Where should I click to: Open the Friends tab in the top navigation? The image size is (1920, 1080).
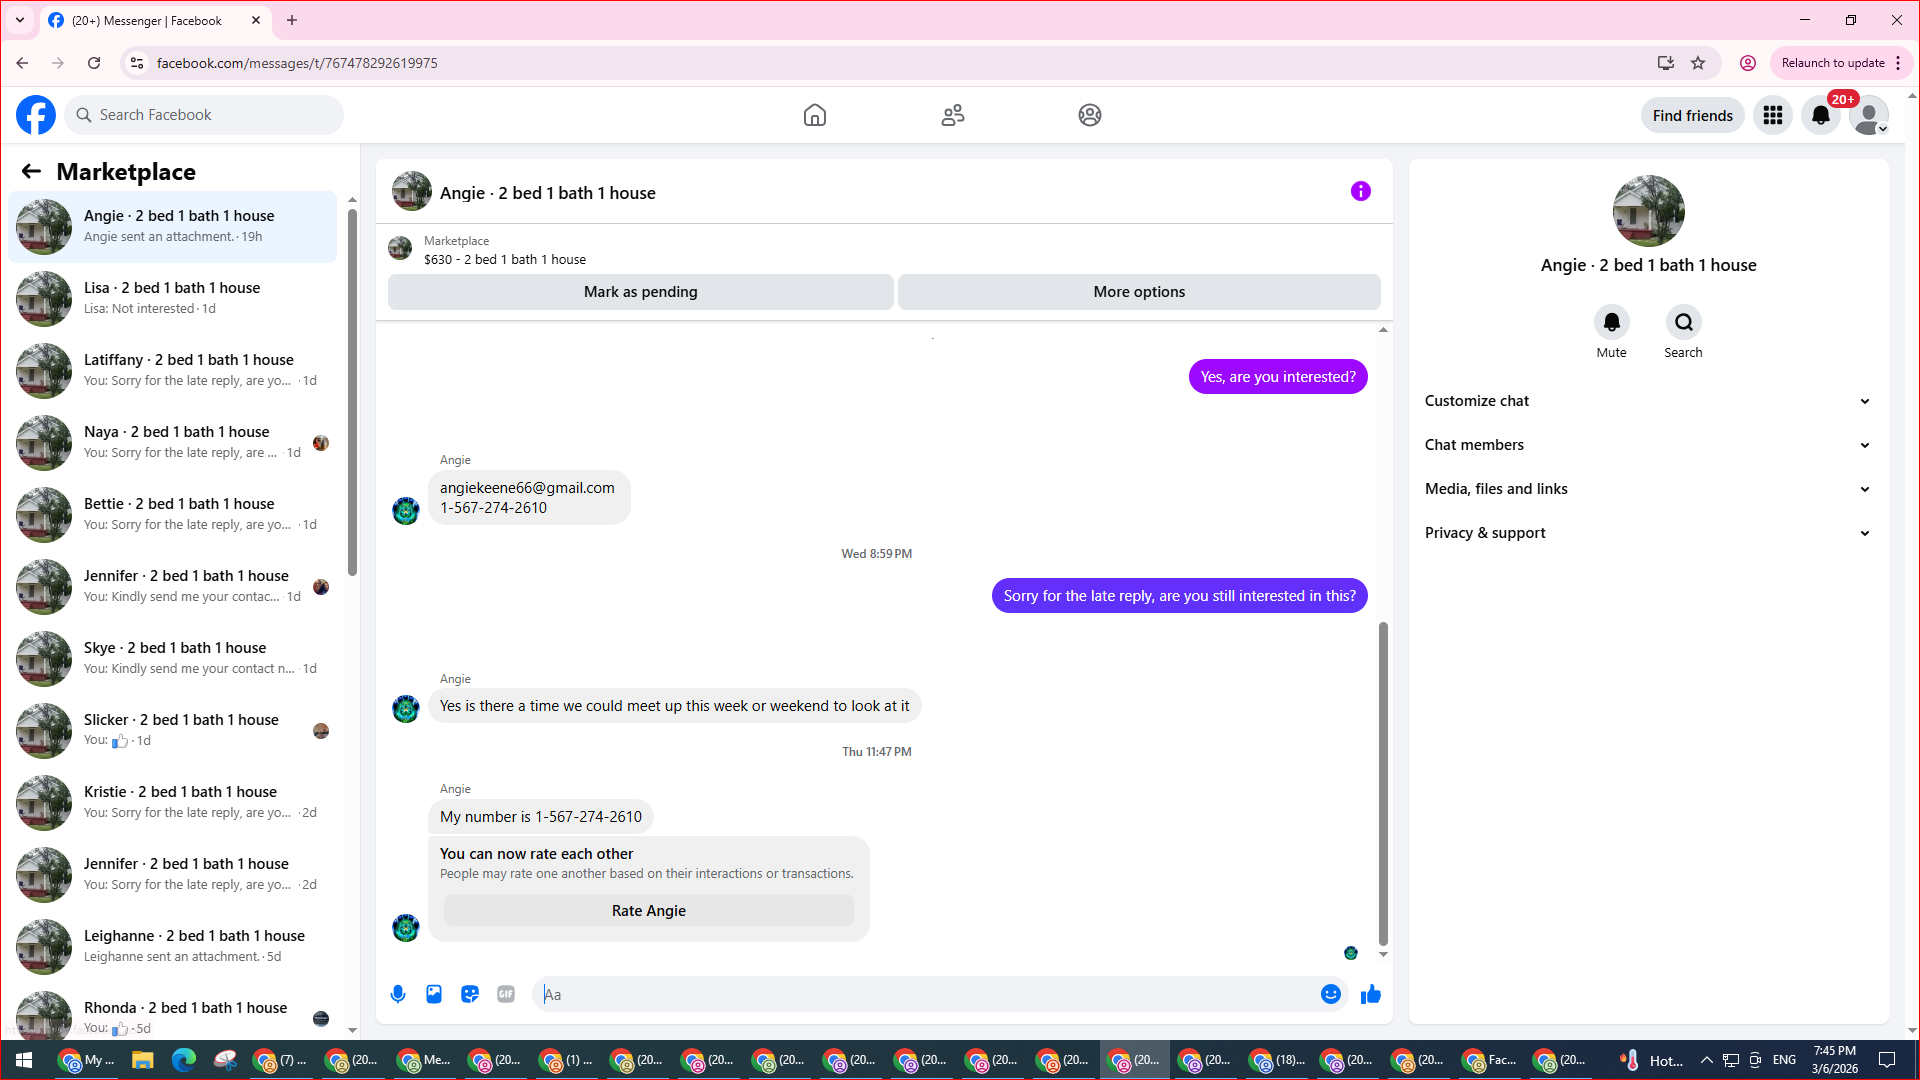pyautogui.click(x=952, y=115)
